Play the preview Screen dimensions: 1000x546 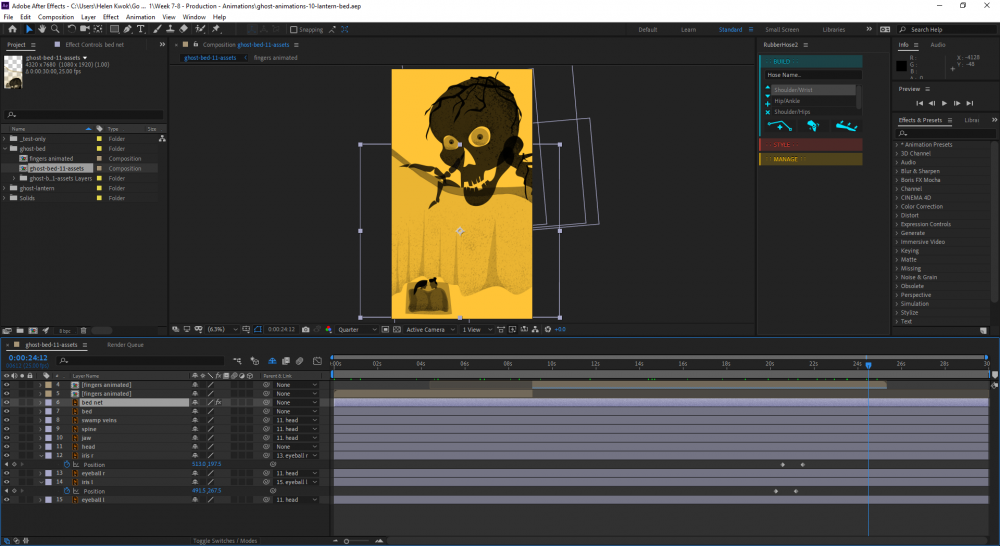click(945, 103)
